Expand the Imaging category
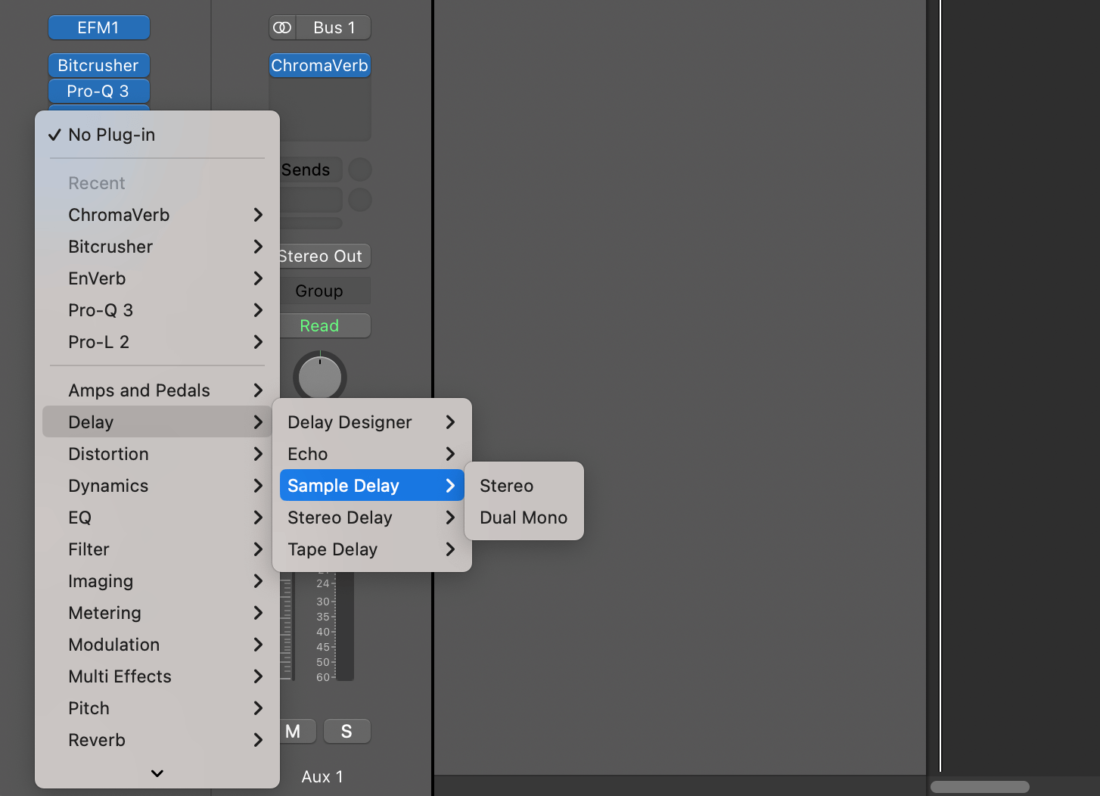1100x796 pixels. [157, 581]
